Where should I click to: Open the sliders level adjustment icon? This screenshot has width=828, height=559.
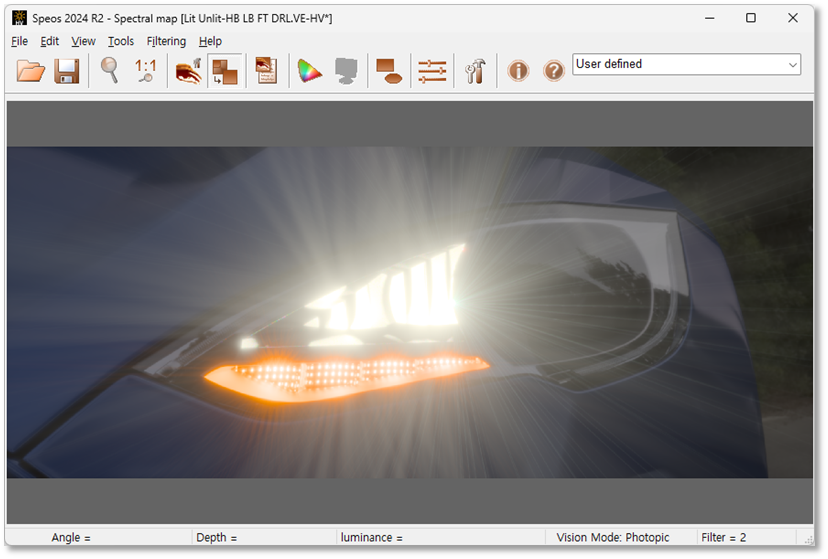tap(432, 70)
